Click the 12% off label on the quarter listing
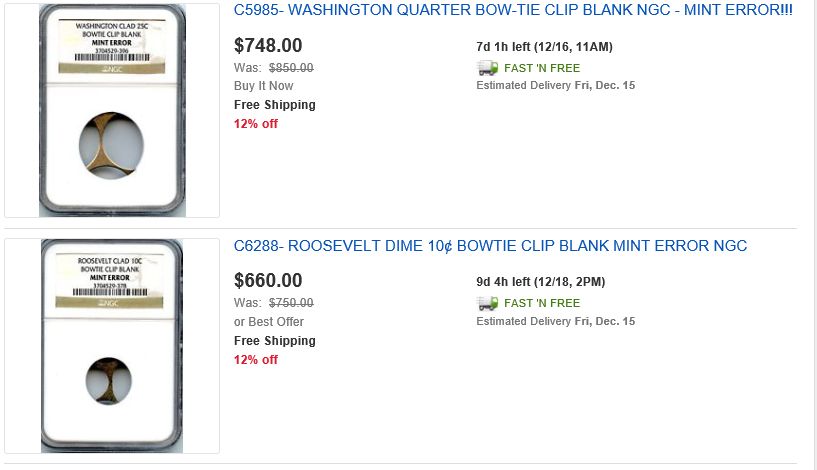The height and width of the screenshot is (470, 817). [256, 124]
